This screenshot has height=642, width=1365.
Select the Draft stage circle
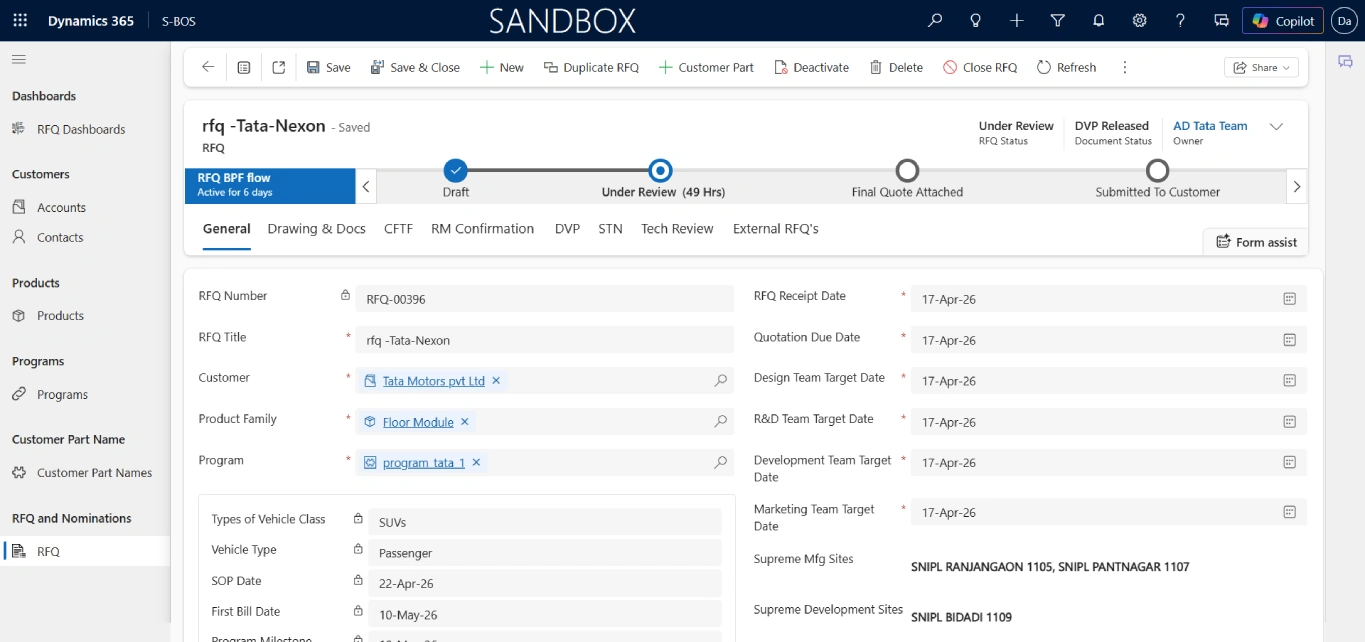(455, 170)
